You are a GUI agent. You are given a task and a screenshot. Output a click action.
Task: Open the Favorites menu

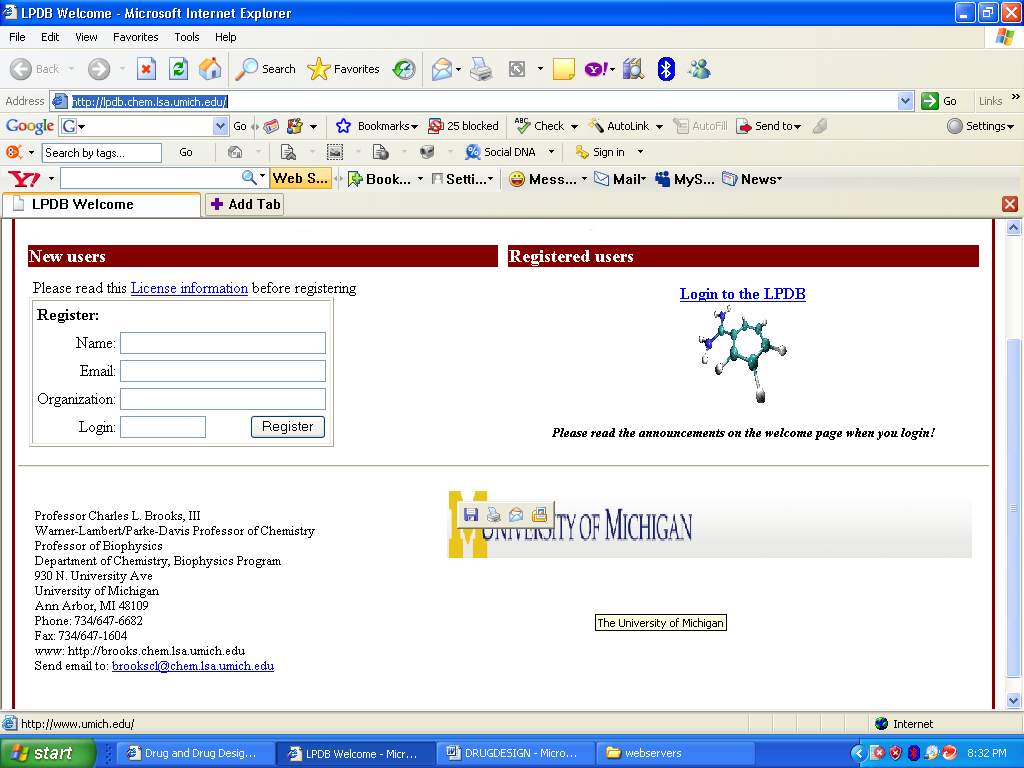(135, 37)
